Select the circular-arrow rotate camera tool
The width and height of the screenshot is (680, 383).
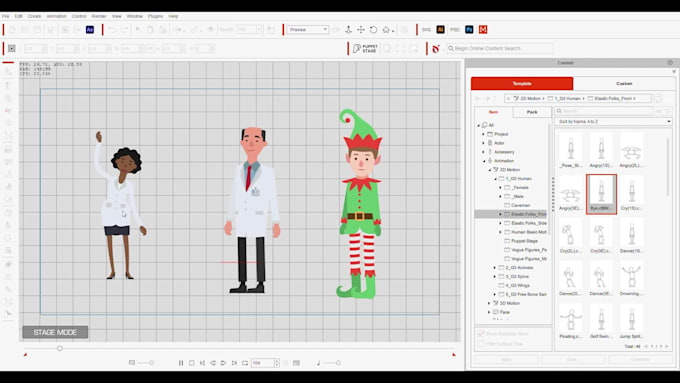click(x=373, y=29)
